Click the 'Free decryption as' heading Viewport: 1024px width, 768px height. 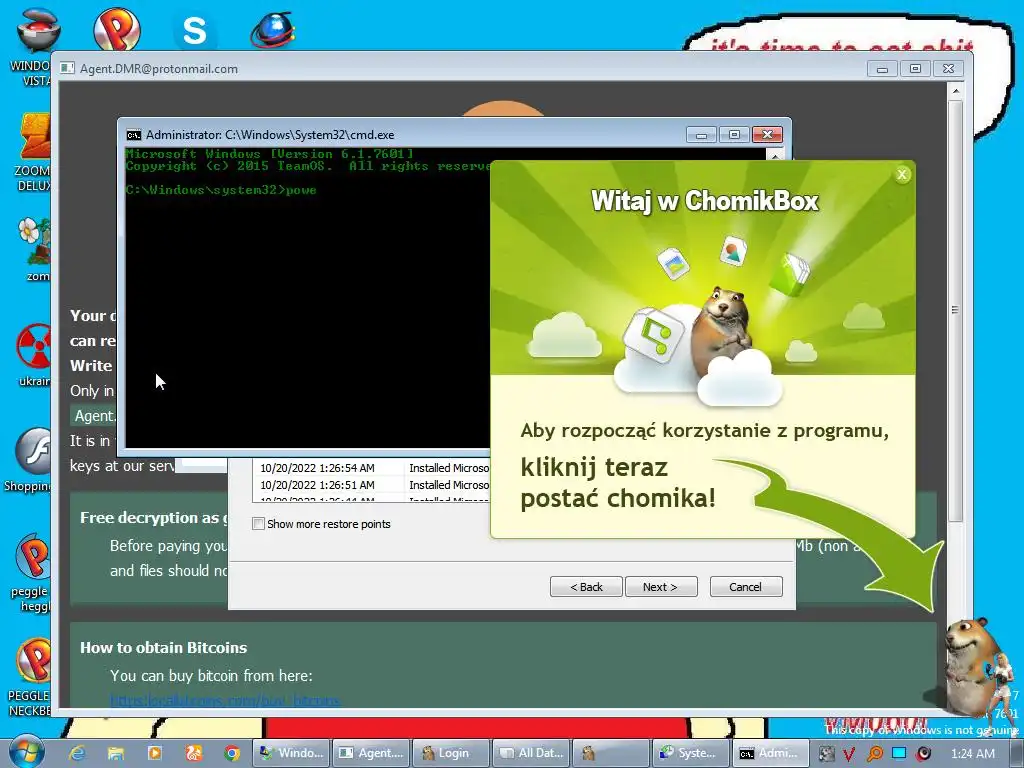(153, 518)
